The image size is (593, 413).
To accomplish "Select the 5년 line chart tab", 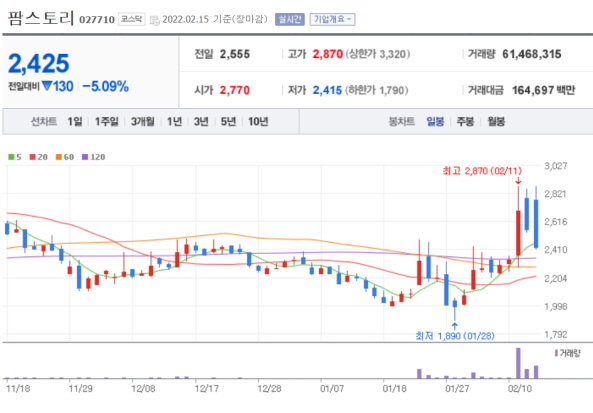I will [x=228, y=121].
